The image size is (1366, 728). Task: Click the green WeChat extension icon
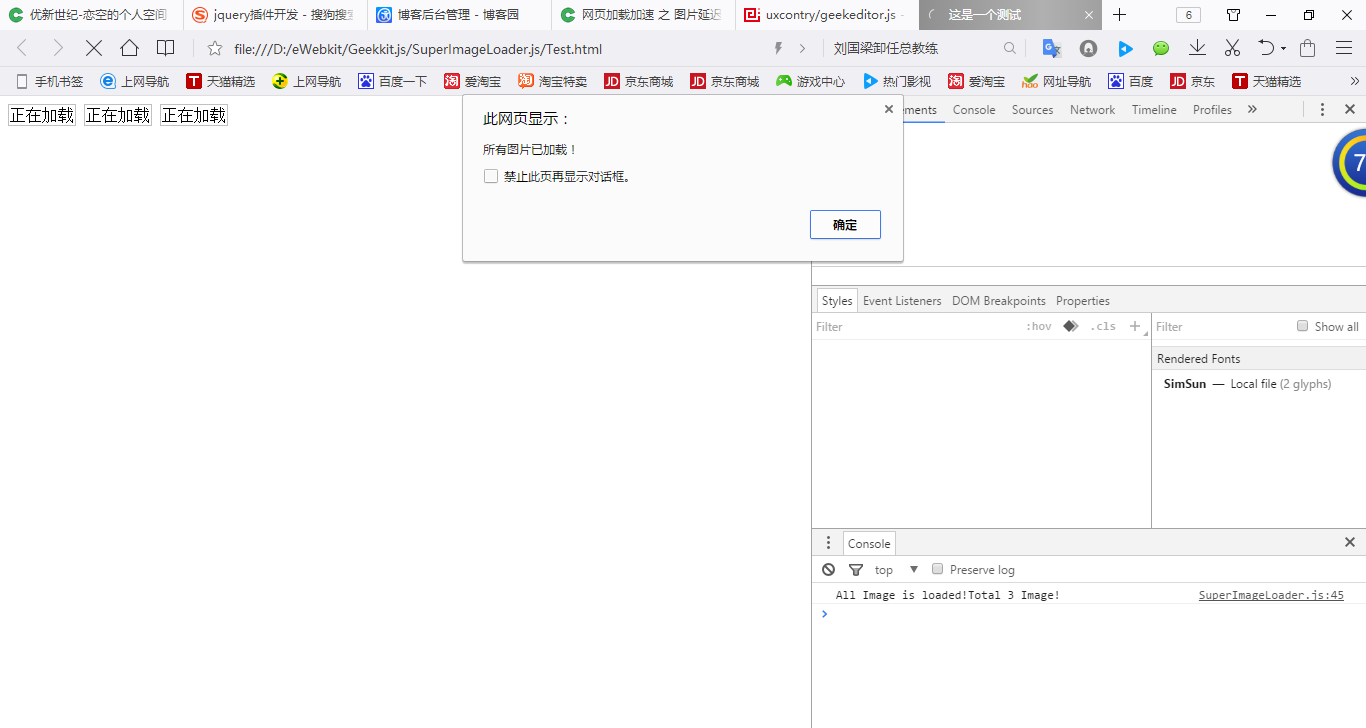tap(1161, 48)
